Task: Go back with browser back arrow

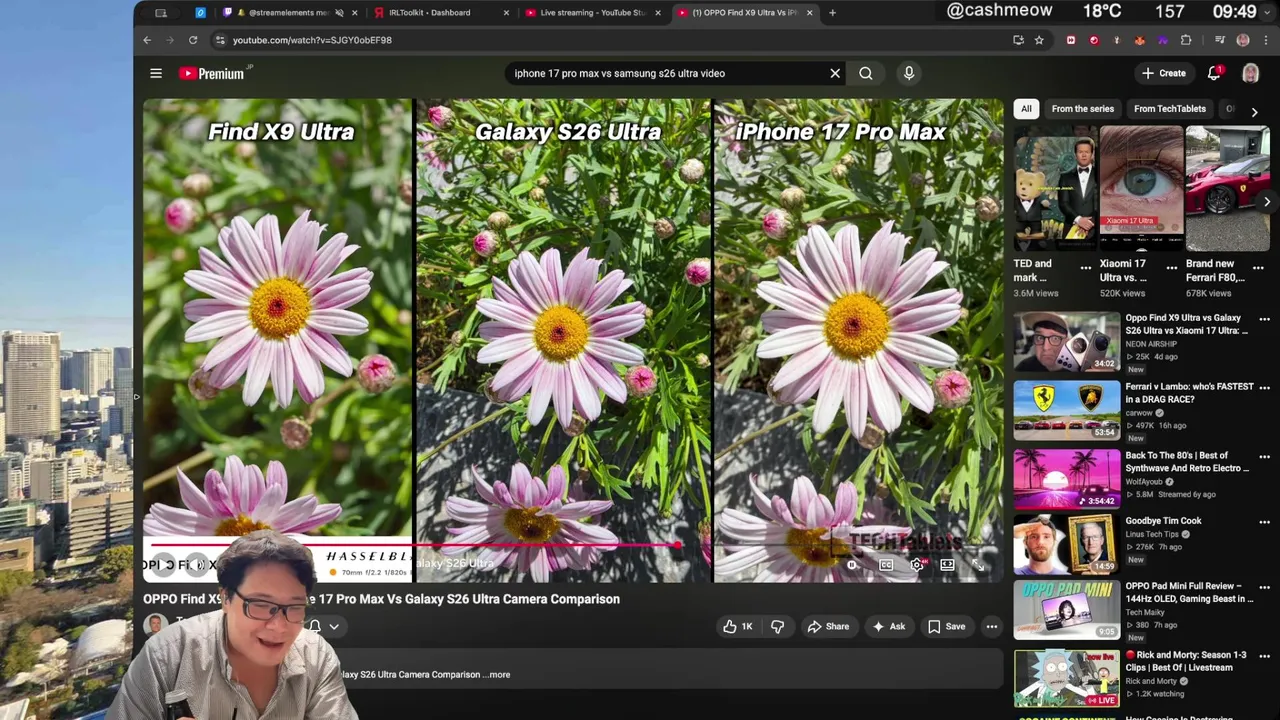Action: (147, 40)
